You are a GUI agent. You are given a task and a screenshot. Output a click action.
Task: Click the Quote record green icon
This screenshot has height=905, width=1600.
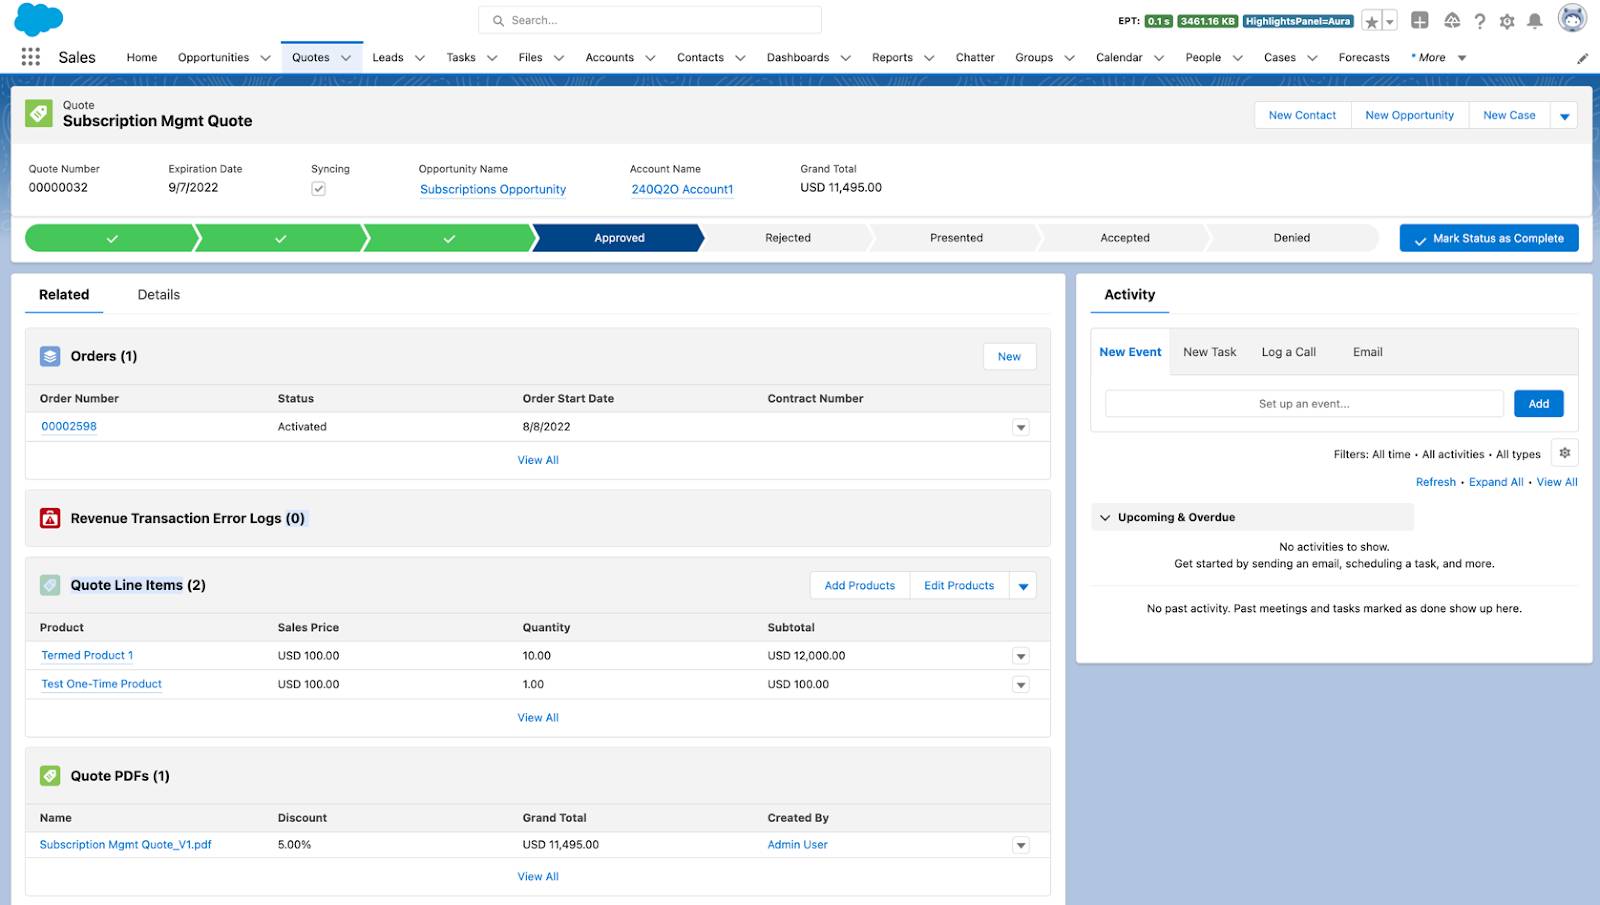39,113
